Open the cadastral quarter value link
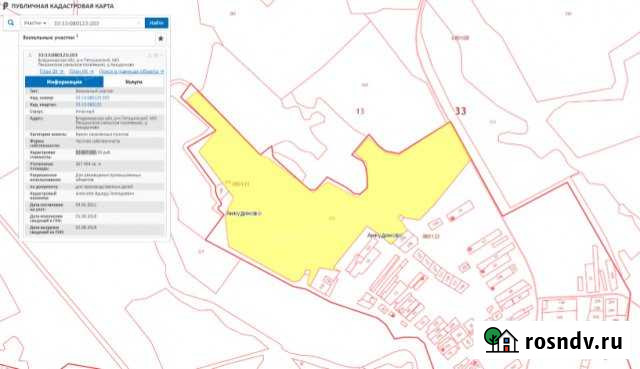640x369 pixels. [x=89, y=104]
